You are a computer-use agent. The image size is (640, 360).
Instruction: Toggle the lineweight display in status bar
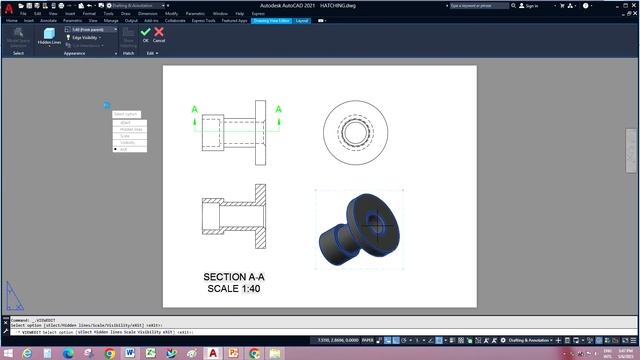point(452,340)
